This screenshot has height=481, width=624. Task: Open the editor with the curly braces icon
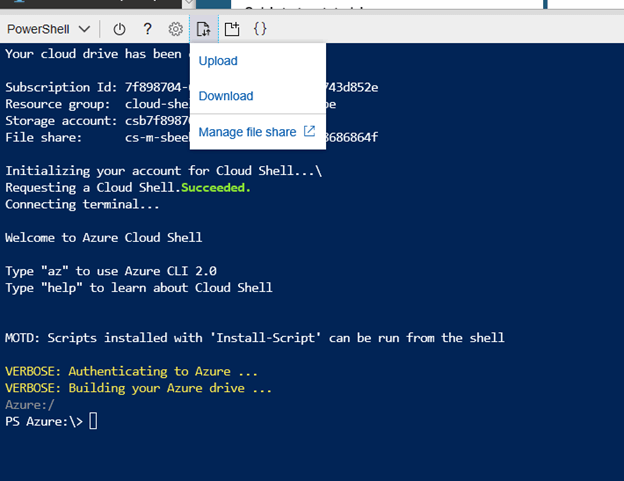point(260,29)
